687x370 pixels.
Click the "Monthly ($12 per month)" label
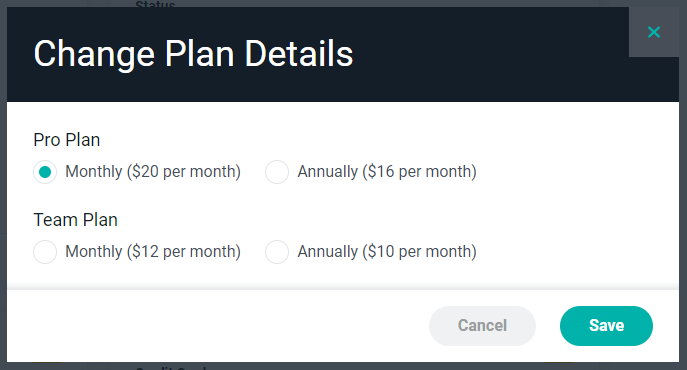[x=153, y=252]
